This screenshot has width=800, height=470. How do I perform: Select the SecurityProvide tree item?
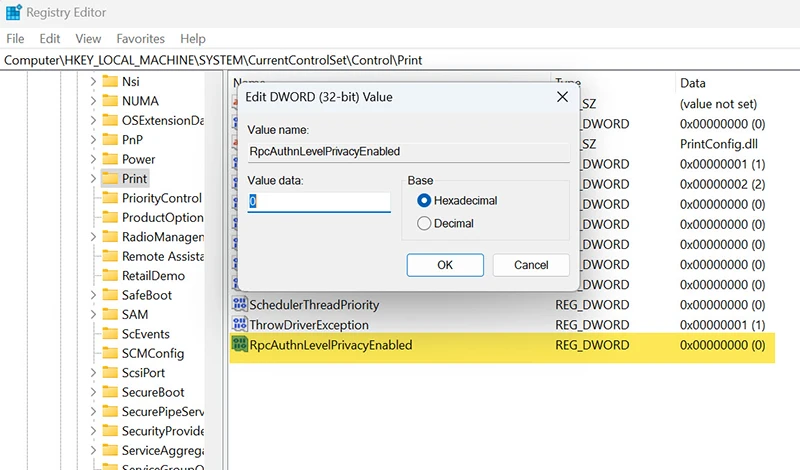(x=162, y=431)
